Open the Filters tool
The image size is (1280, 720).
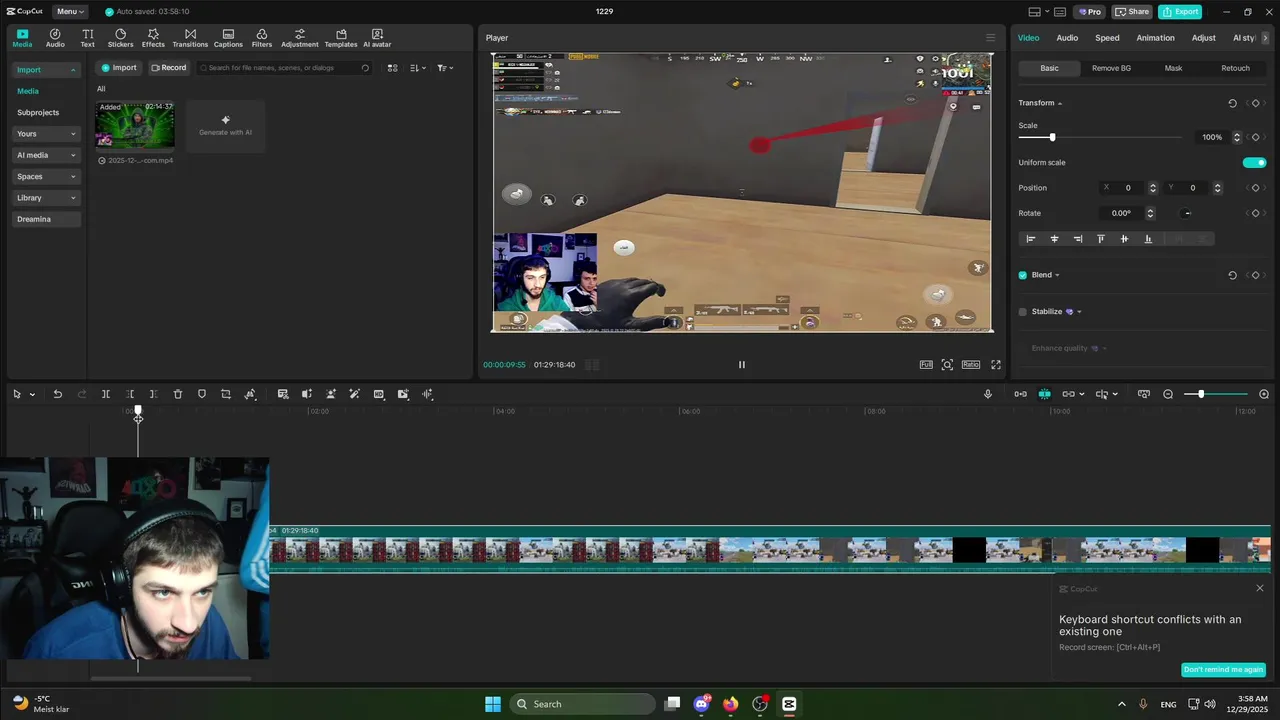pos(262,38)
